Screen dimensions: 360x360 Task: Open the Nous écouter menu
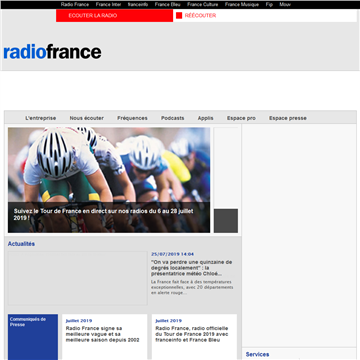[x=87, y=118]
